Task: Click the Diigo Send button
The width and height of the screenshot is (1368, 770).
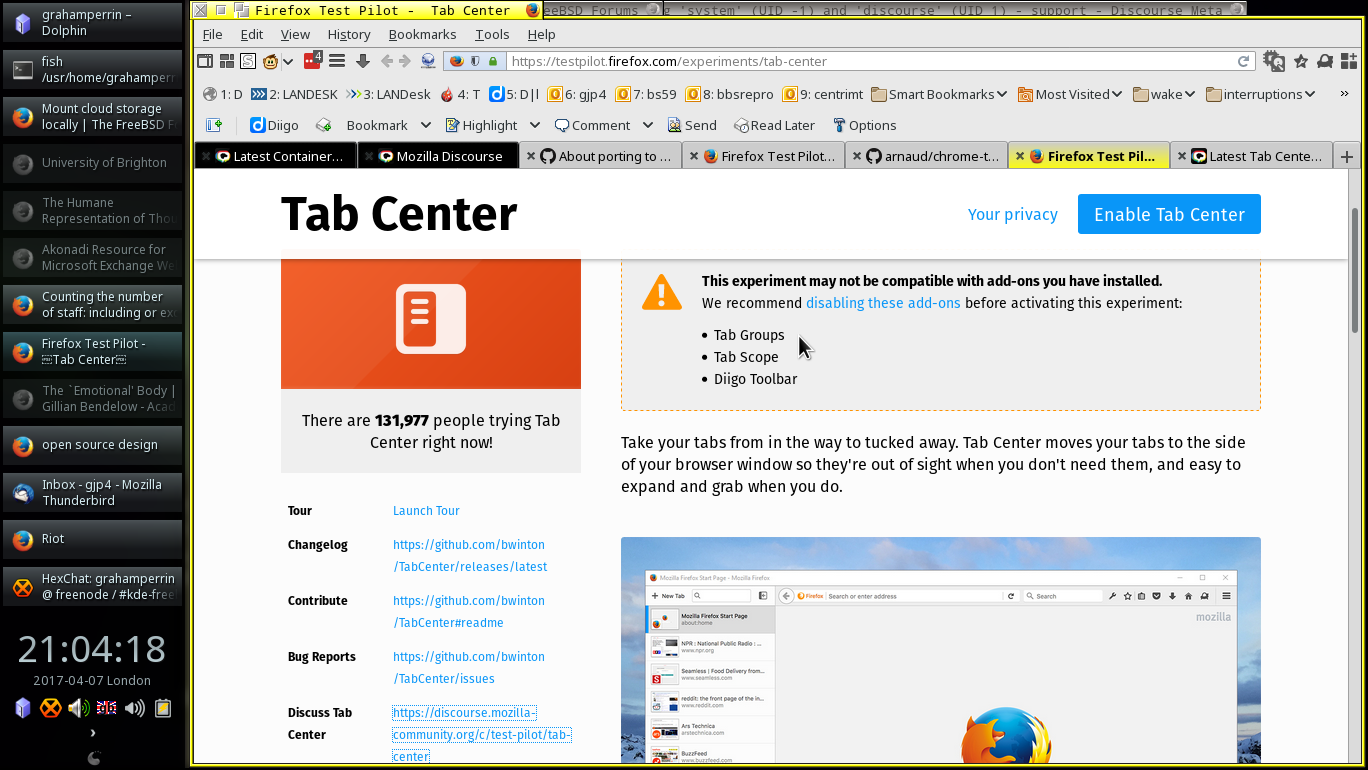Action: click(691, 125)
